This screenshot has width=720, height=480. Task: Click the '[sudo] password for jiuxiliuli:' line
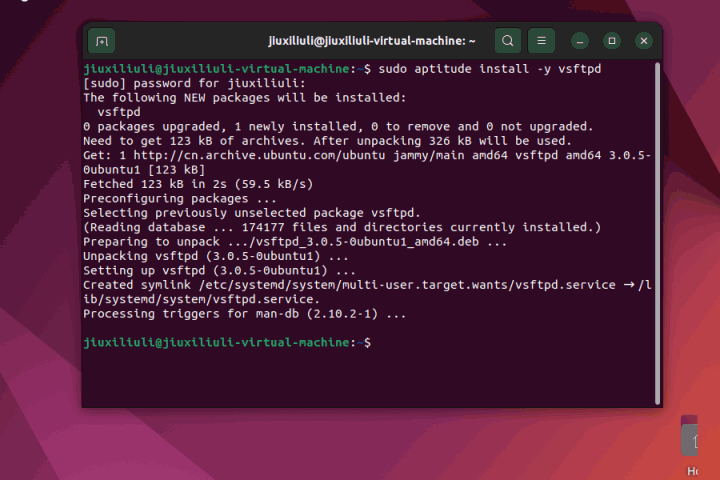click(x=194, y=83)
